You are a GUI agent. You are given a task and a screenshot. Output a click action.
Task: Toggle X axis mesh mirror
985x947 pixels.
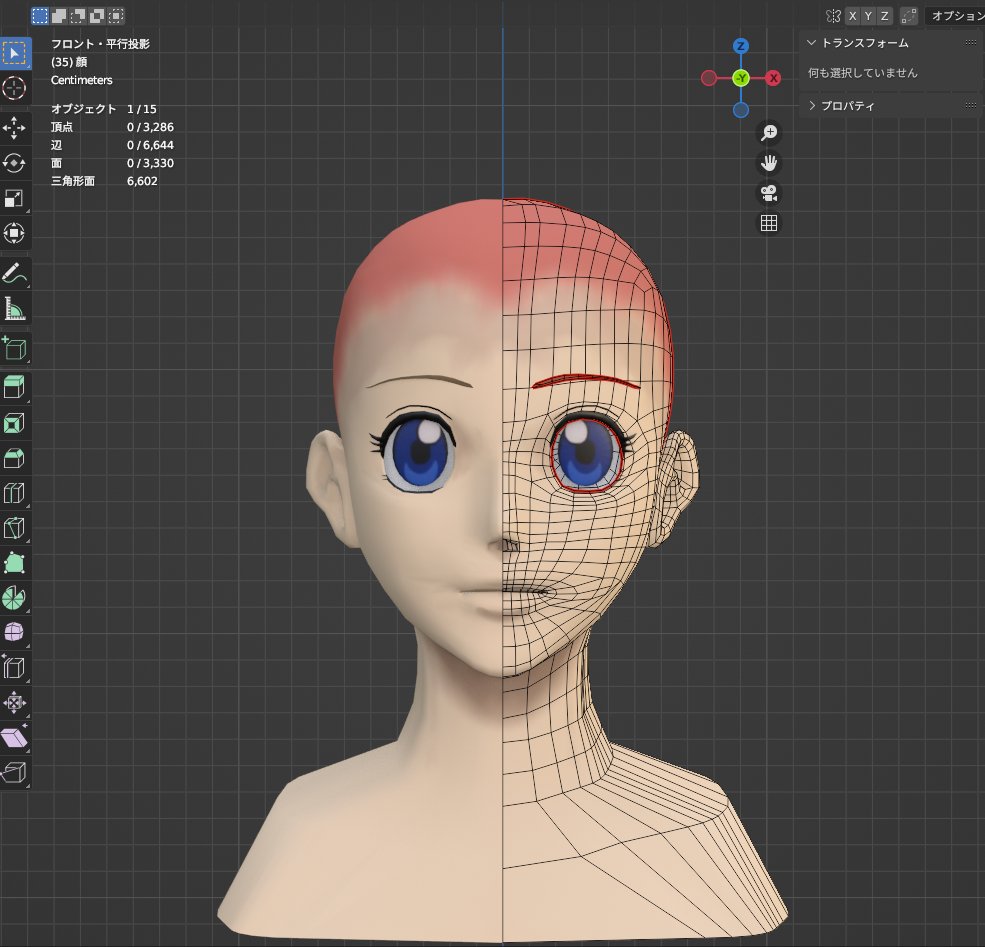point(852,16)
